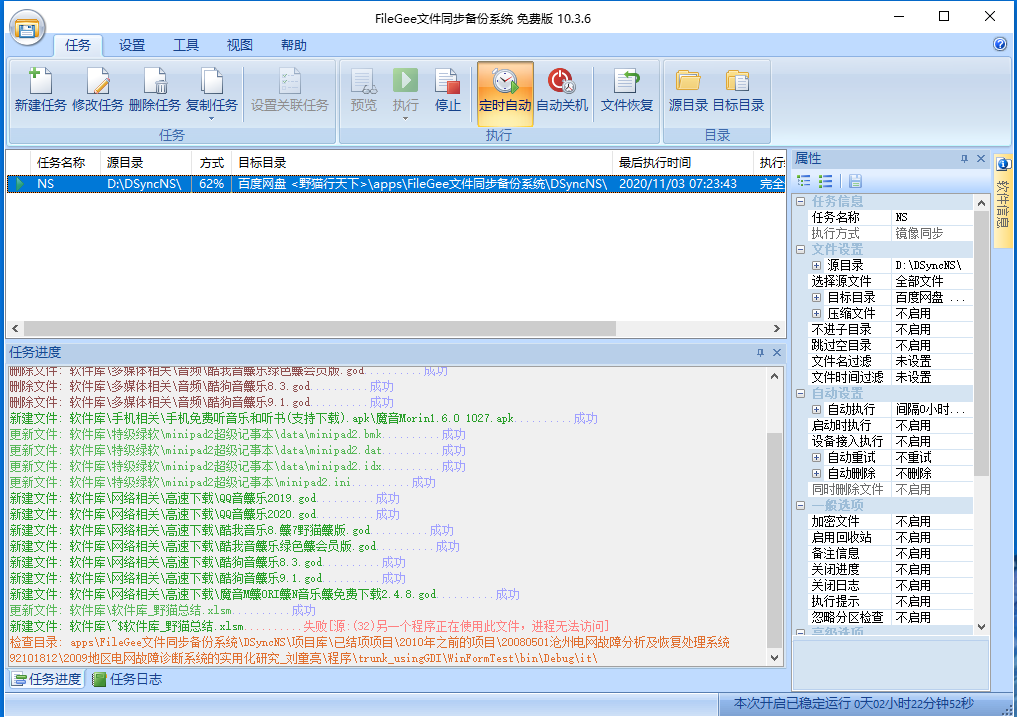Switch to the 工具 ribbon tab
The width and height of the screenshot is (1017, 717).
pyautogui.click(x=185, y=45)
